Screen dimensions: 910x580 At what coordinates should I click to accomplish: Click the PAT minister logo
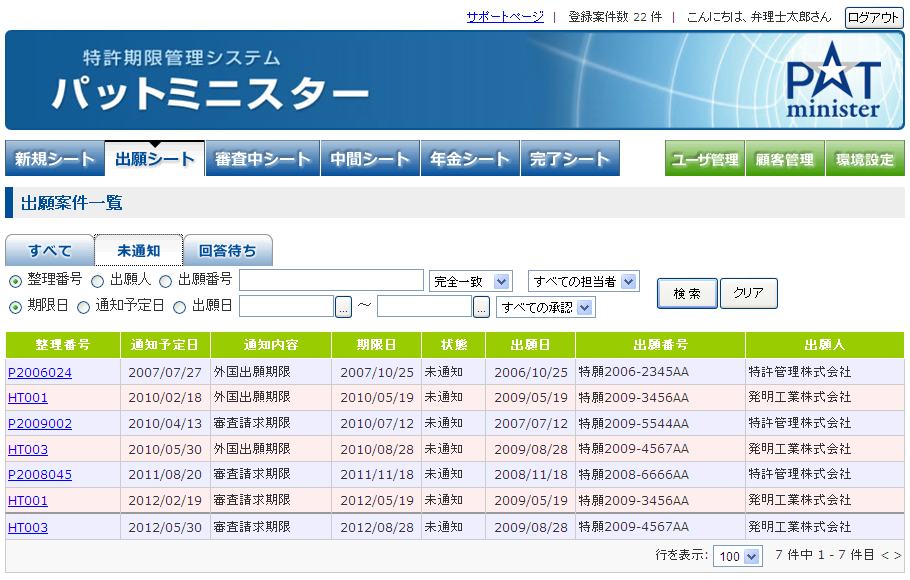833,80
